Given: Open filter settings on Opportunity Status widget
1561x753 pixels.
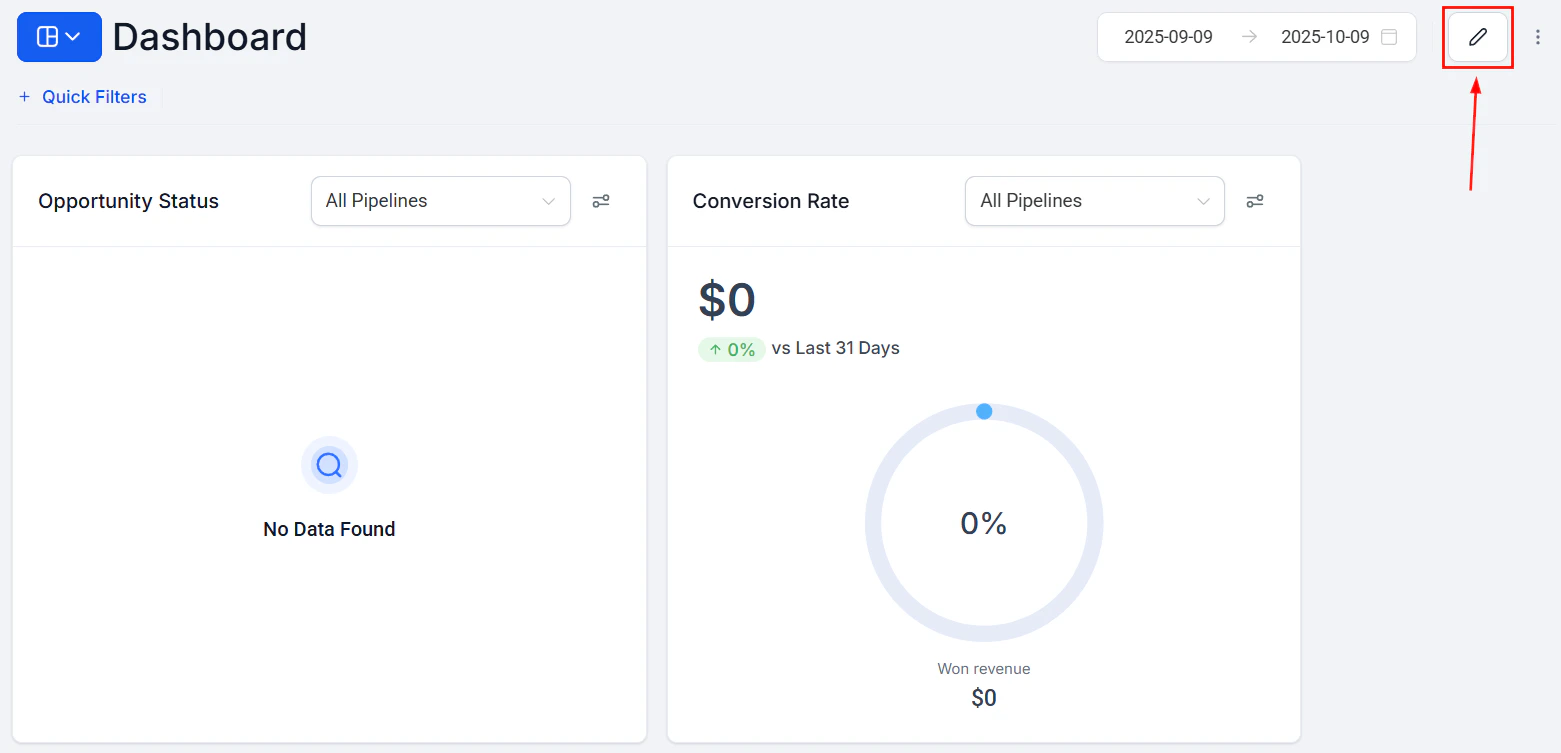Looking at the screenshot, I should point(601,201).
